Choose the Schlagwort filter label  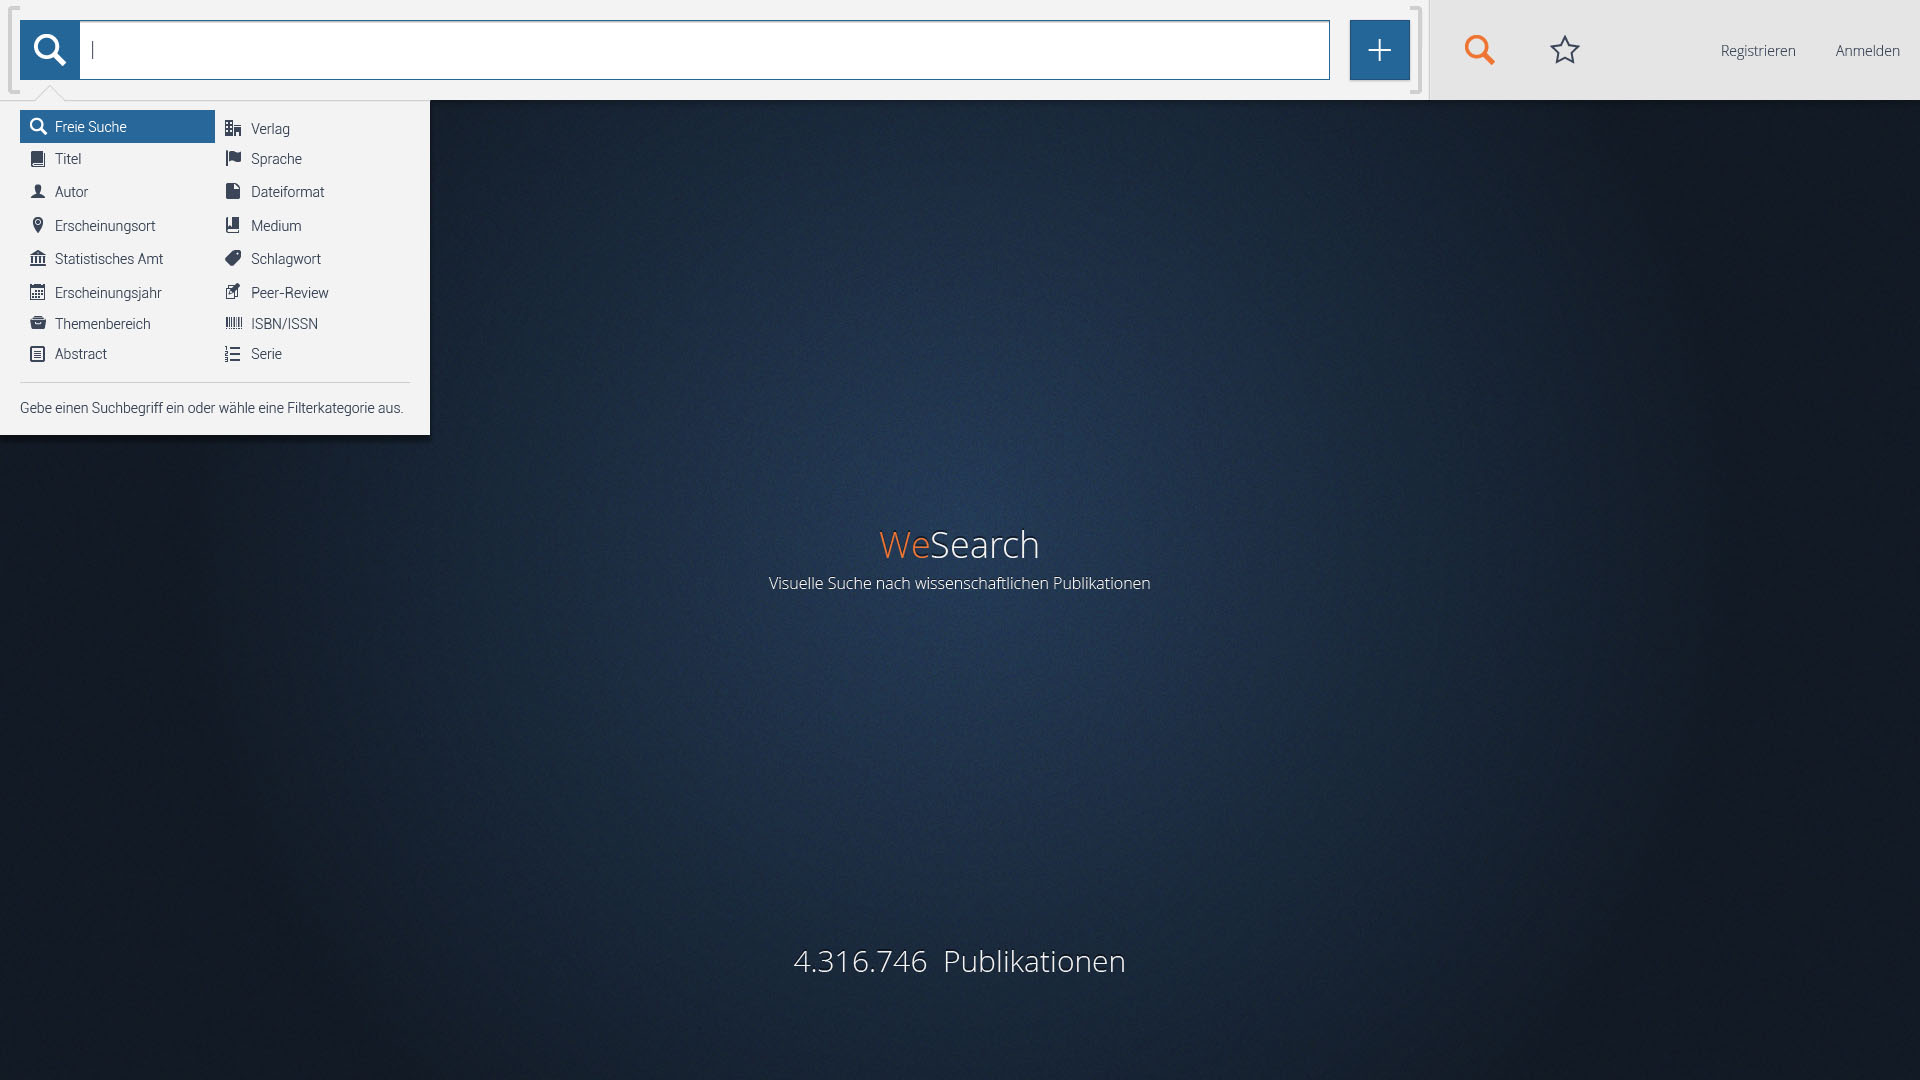click(x=286, y=259)
